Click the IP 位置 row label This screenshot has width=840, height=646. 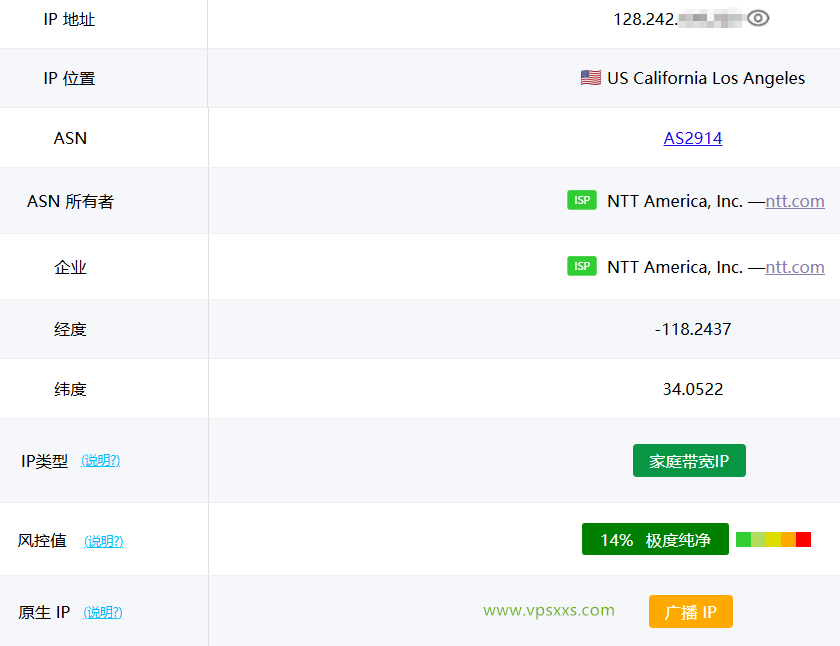point(69,78)
